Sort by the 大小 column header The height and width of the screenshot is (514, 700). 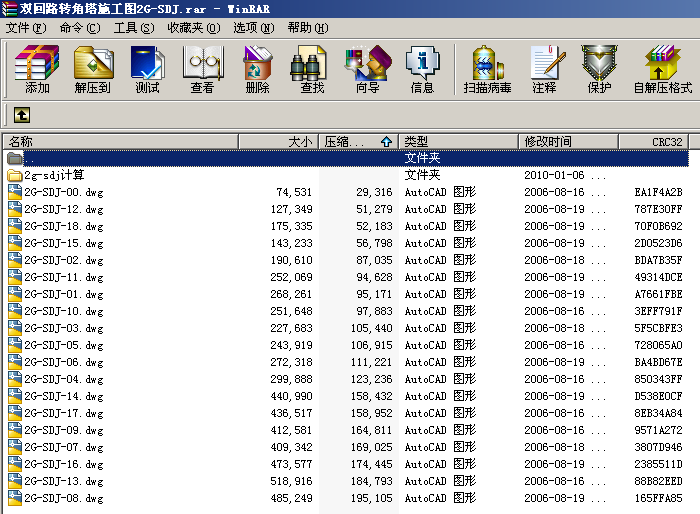(278, 142)
